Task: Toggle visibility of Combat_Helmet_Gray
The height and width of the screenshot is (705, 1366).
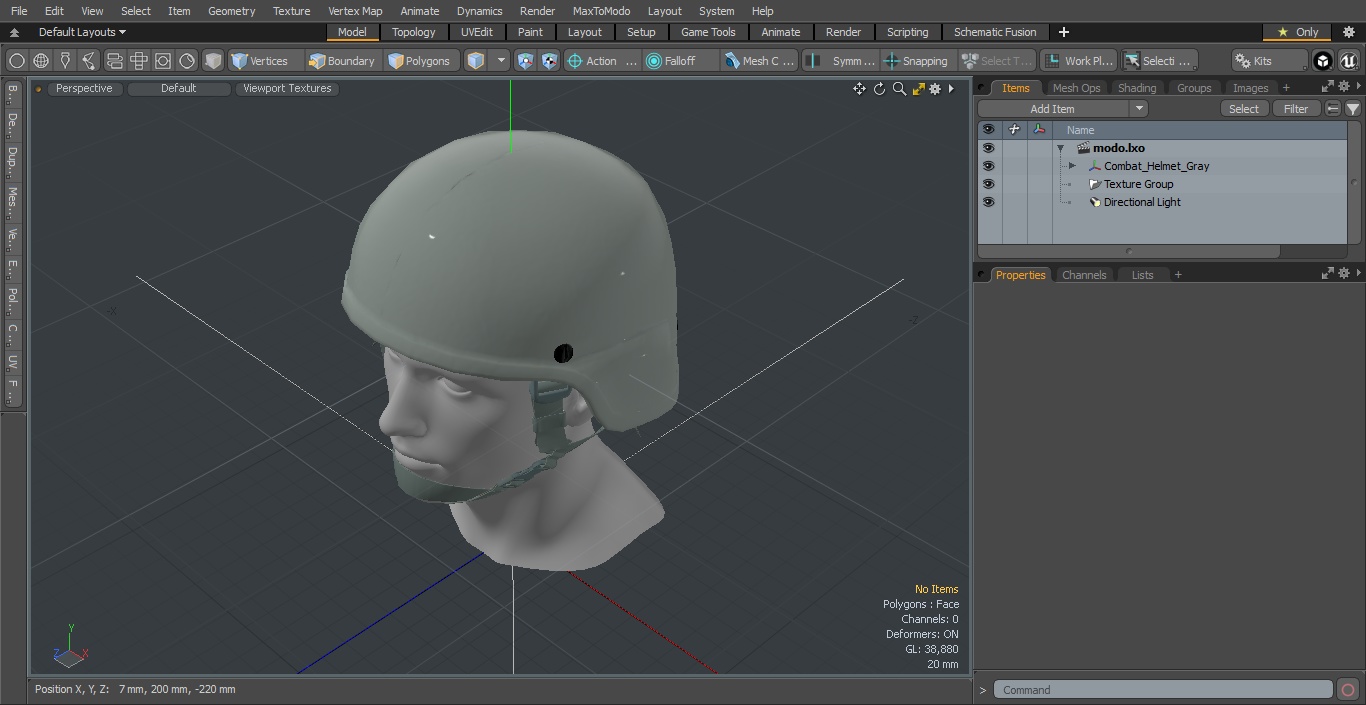Action: (x=988, y=166)
